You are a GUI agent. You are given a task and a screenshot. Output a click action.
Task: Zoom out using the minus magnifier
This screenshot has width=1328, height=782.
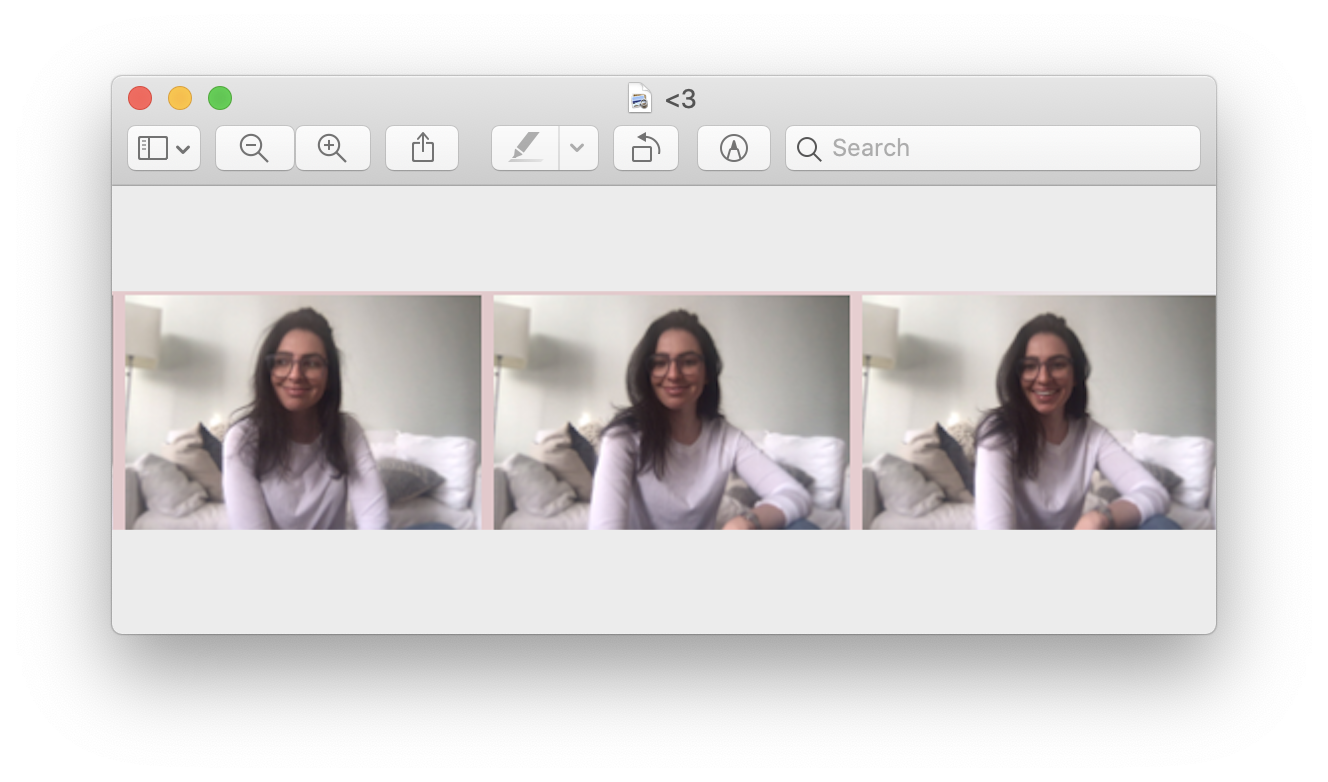pos(254,148)
